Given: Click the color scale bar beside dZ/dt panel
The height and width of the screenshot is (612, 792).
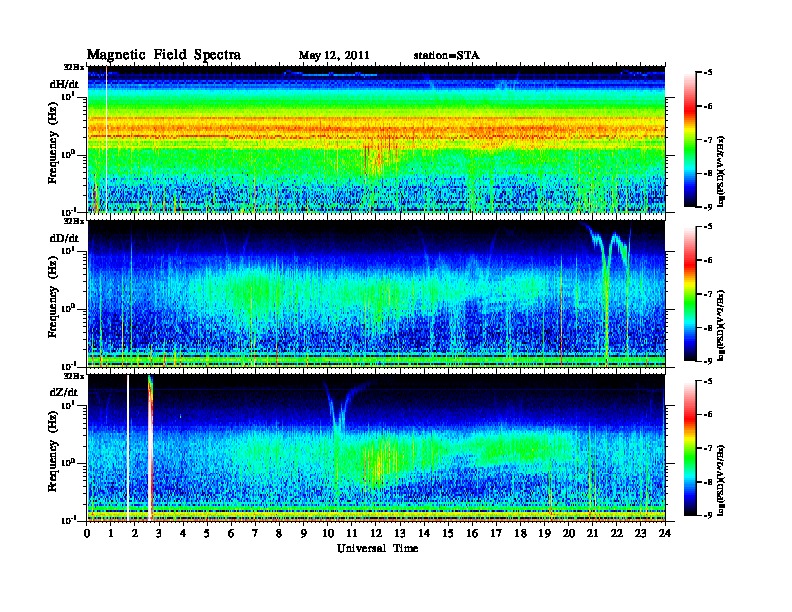Looking at the screenshot, I should (x=690, y=448).
